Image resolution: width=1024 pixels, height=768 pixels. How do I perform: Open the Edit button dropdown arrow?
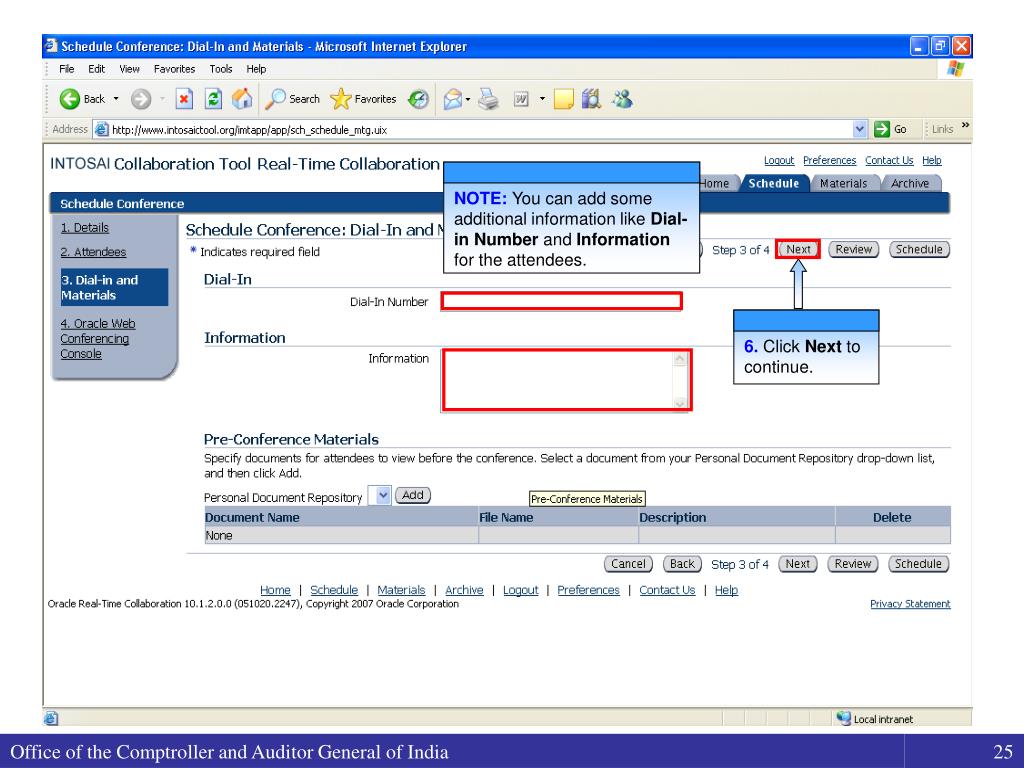pos(542,99)
